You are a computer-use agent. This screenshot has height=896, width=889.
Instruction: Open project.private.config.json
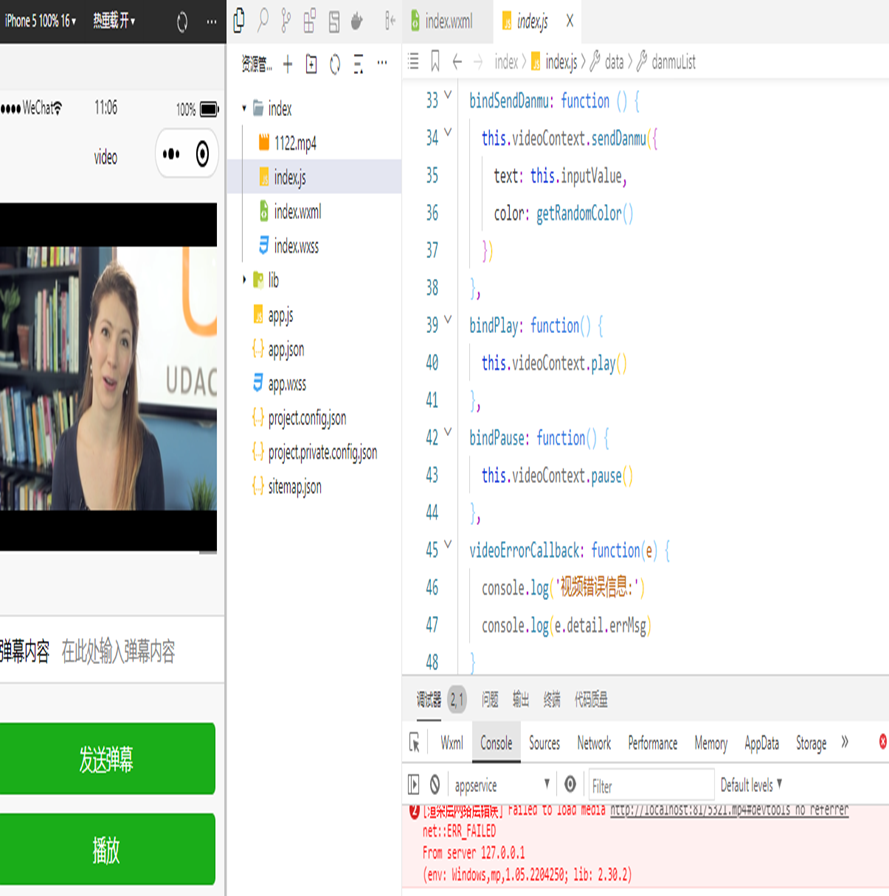point(314,452)
